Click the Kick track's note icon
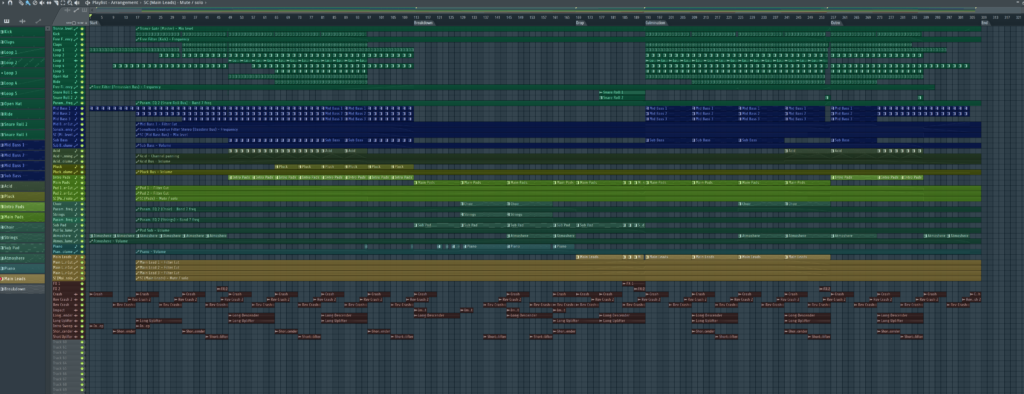 click(76, 34)
